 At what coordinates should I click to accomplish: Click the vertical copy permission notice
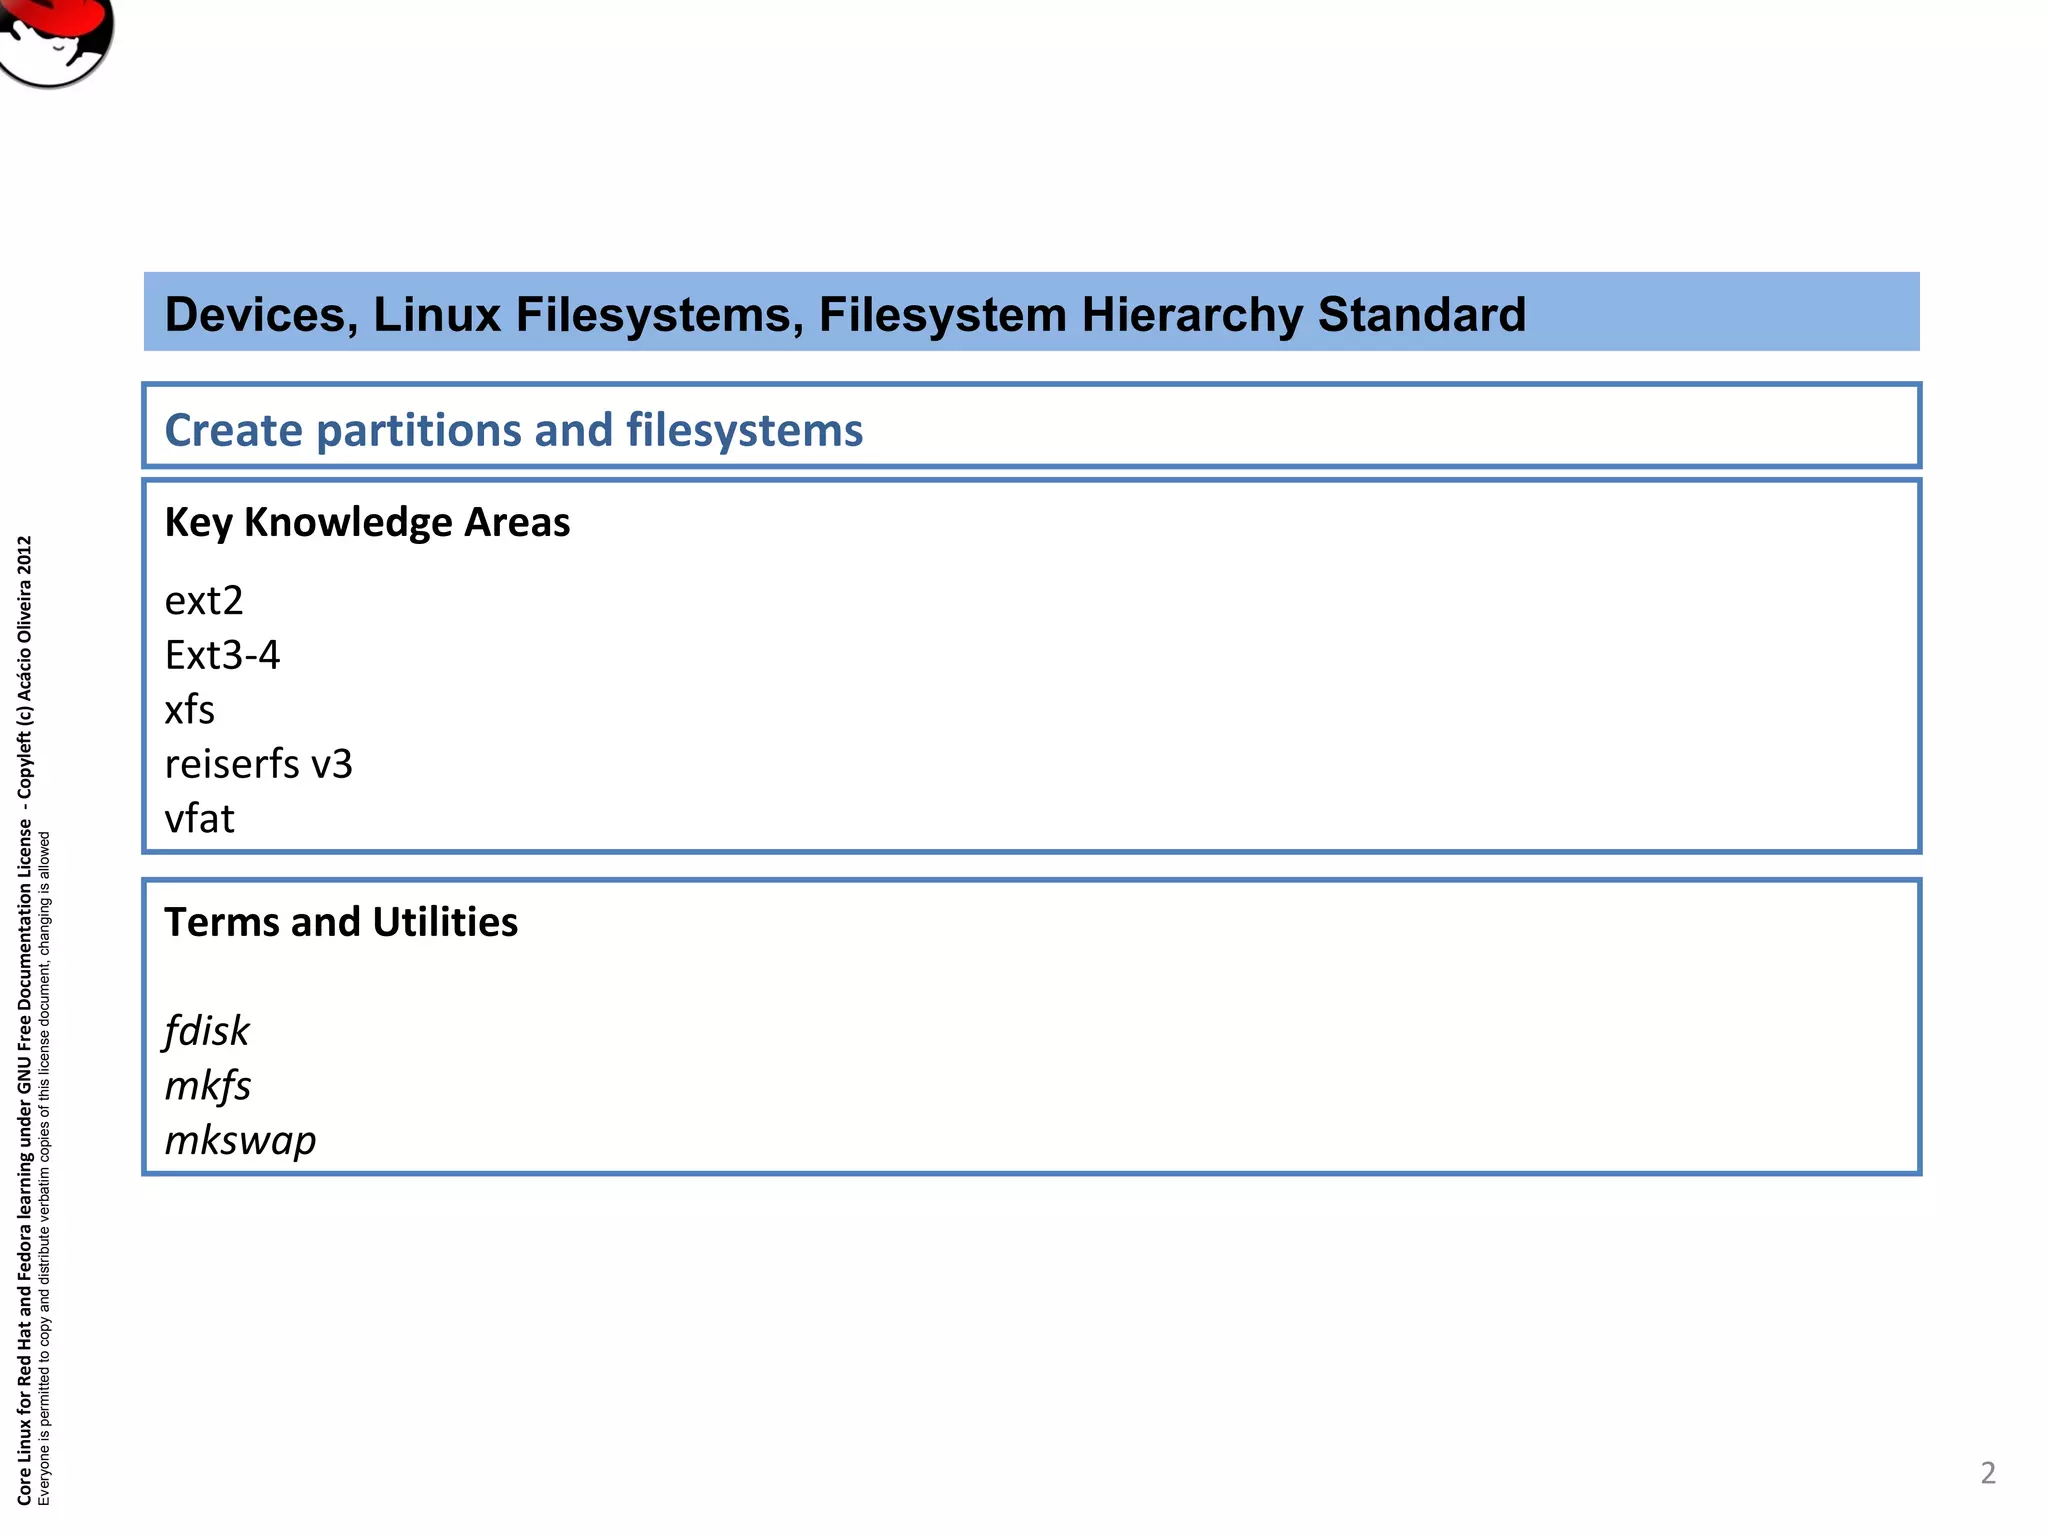click(44, 1168)
